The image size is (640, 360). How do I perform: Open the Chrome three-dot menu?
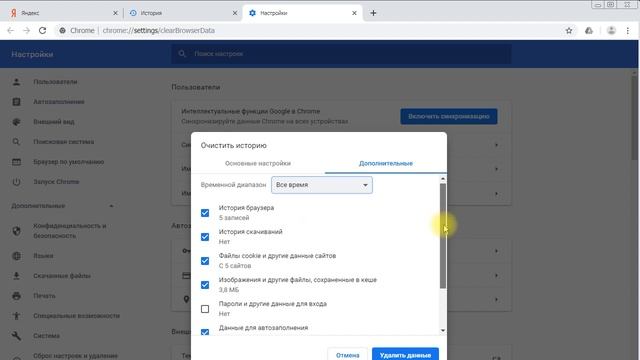point(628,31)
